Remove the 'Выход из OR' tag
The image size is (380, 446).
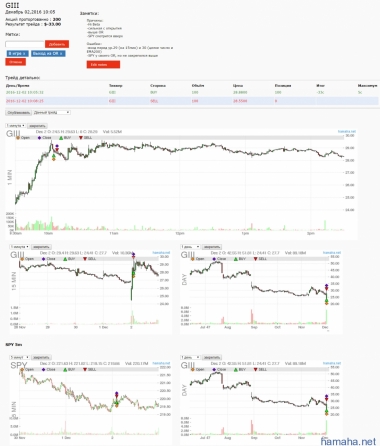(61, 53)
